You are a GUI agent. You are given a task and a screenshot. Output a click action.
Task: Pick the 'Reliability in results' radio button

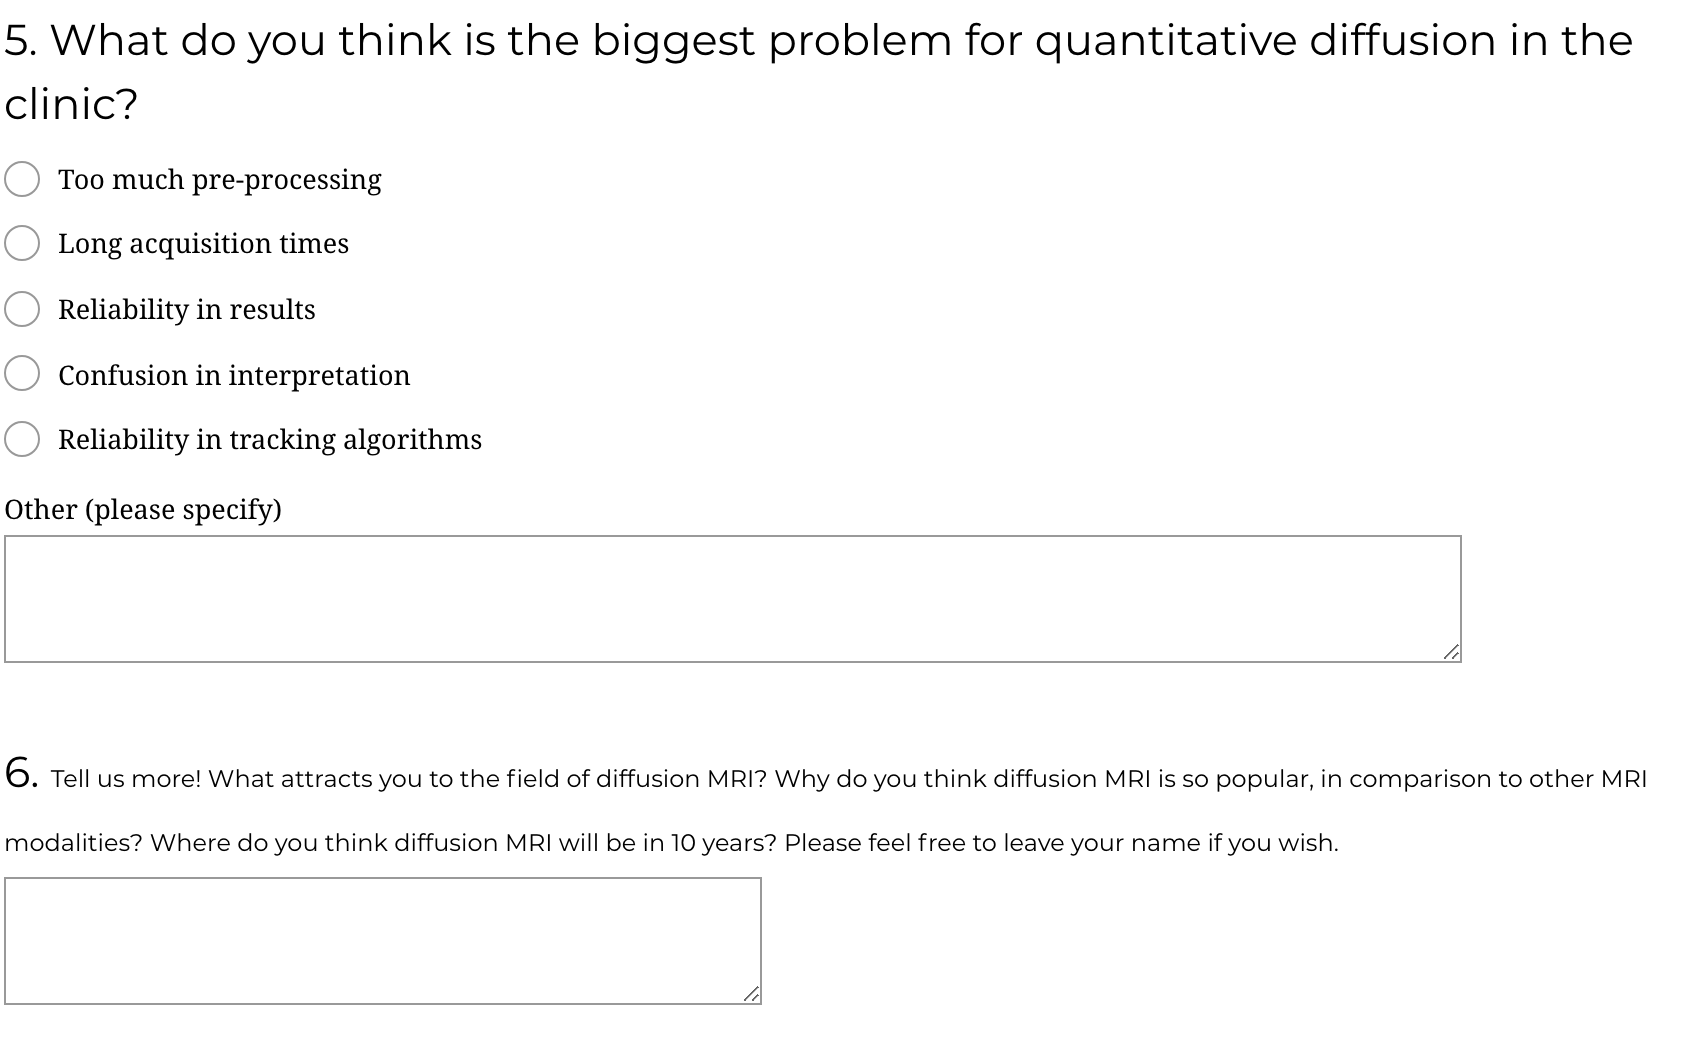click(x=22, y=309)
